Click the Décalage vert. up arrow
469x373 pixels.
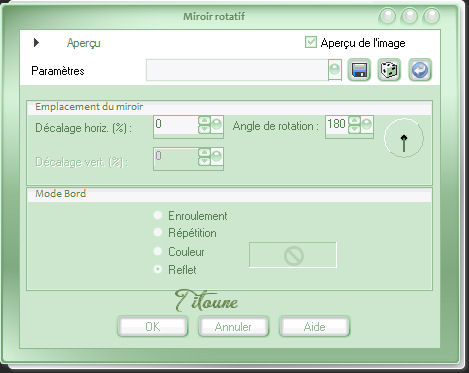(x=204, y=153)
